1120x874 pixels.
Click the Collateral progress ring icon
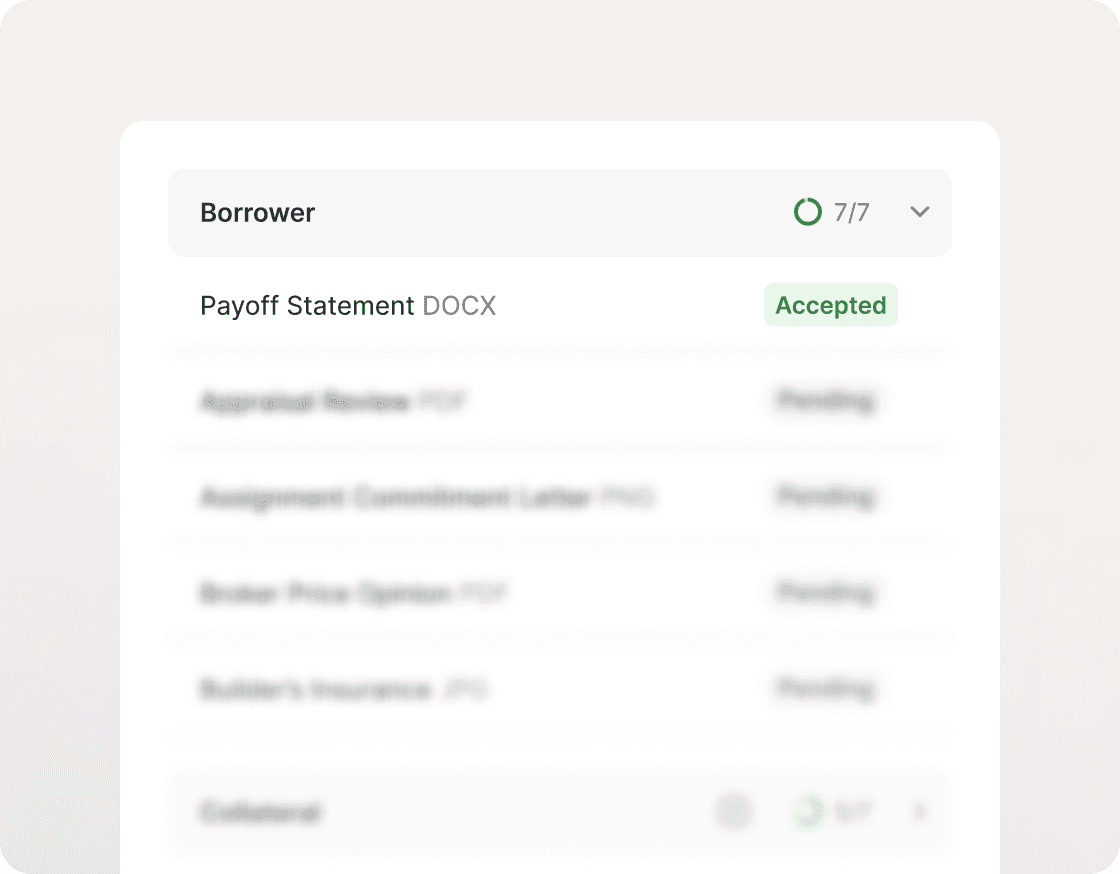coord(807,812)
